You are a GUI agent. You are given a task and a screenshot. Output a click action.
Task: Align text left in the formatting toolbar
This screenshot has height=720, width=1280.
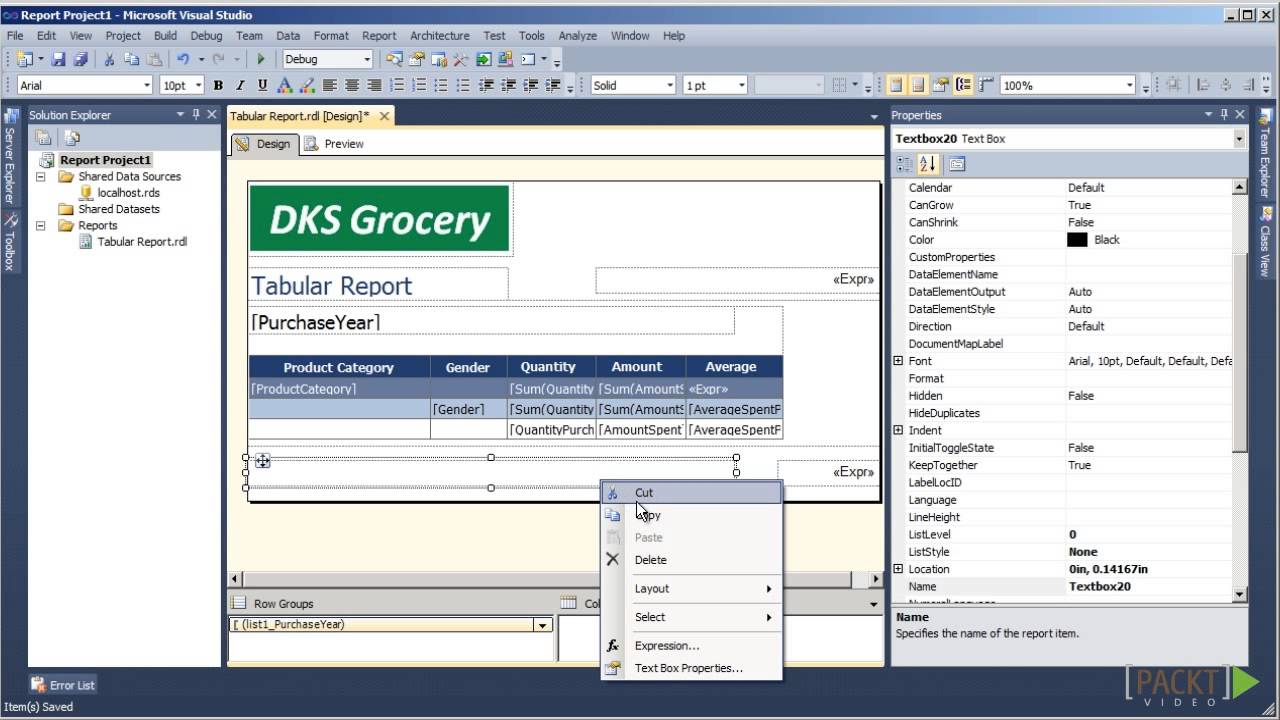tap(329, 86)
